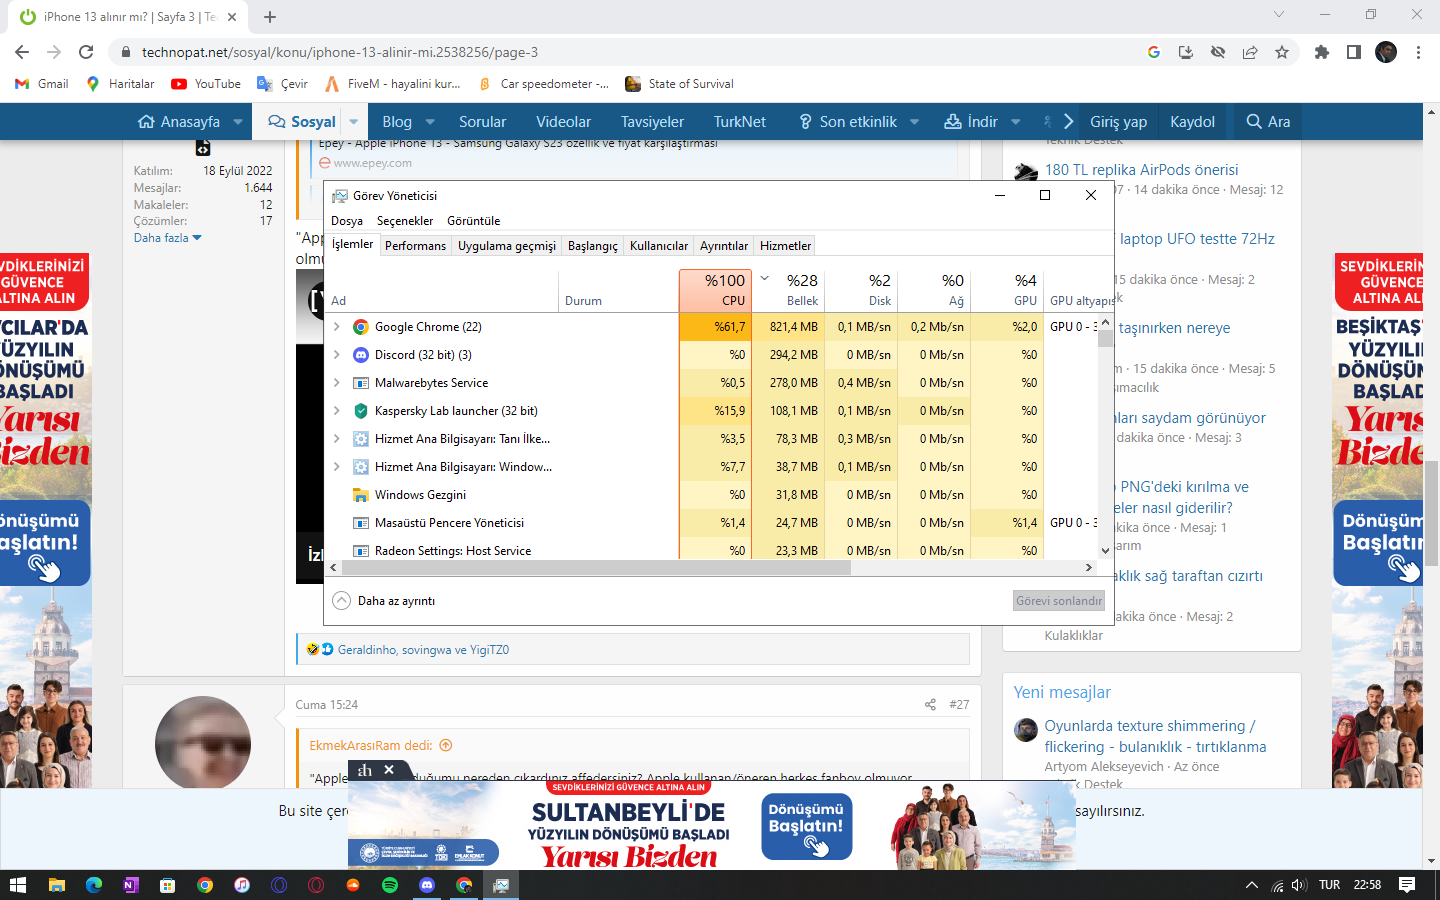Viewport: 1440px width, 900px height.
Task: Open Chrome tab search dropdown
Action: coord(1278,15)
